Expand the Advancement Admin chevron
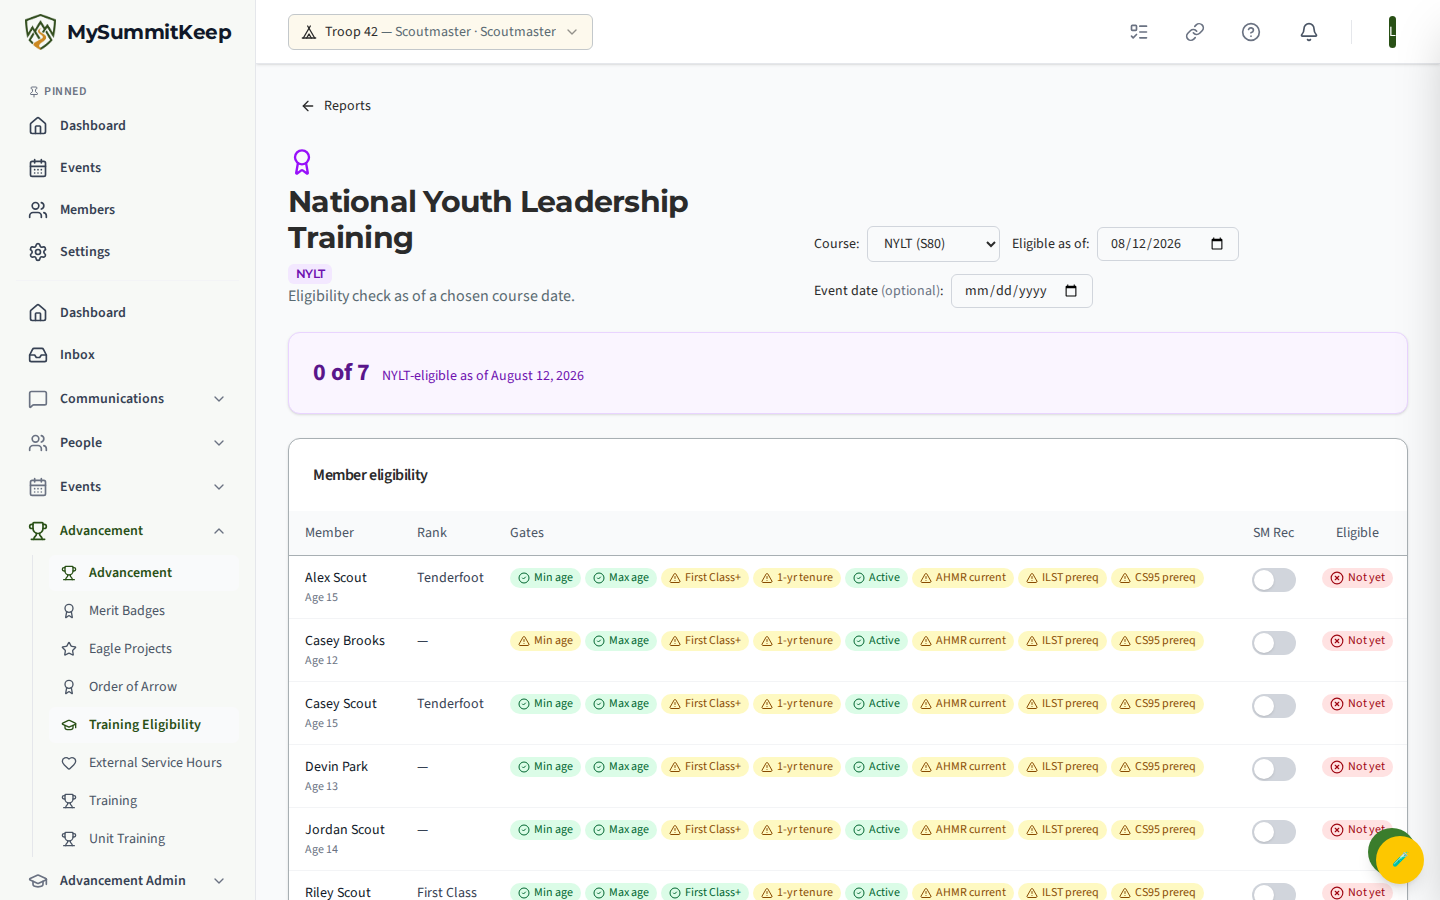This screenshot has width=1440, height=900. tap(219, 881)
